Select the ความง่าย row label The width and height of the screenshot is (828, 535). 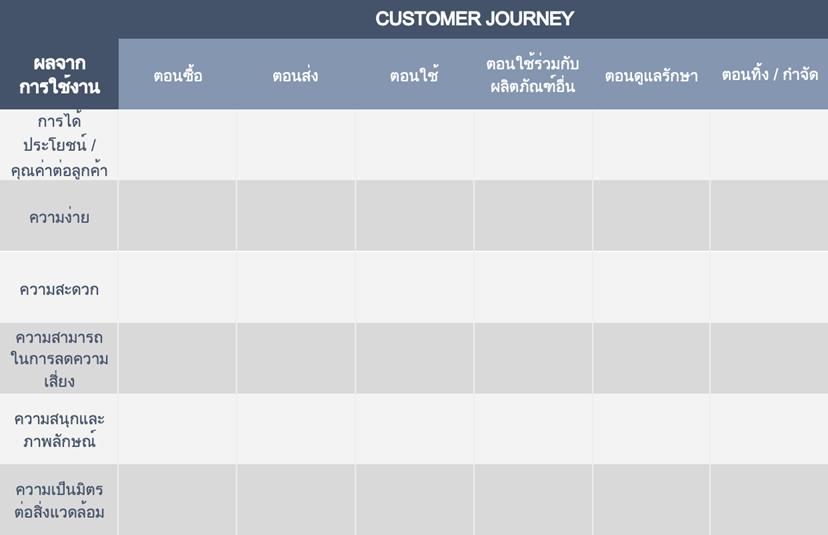pyautogui.click(x=59, y=216)
